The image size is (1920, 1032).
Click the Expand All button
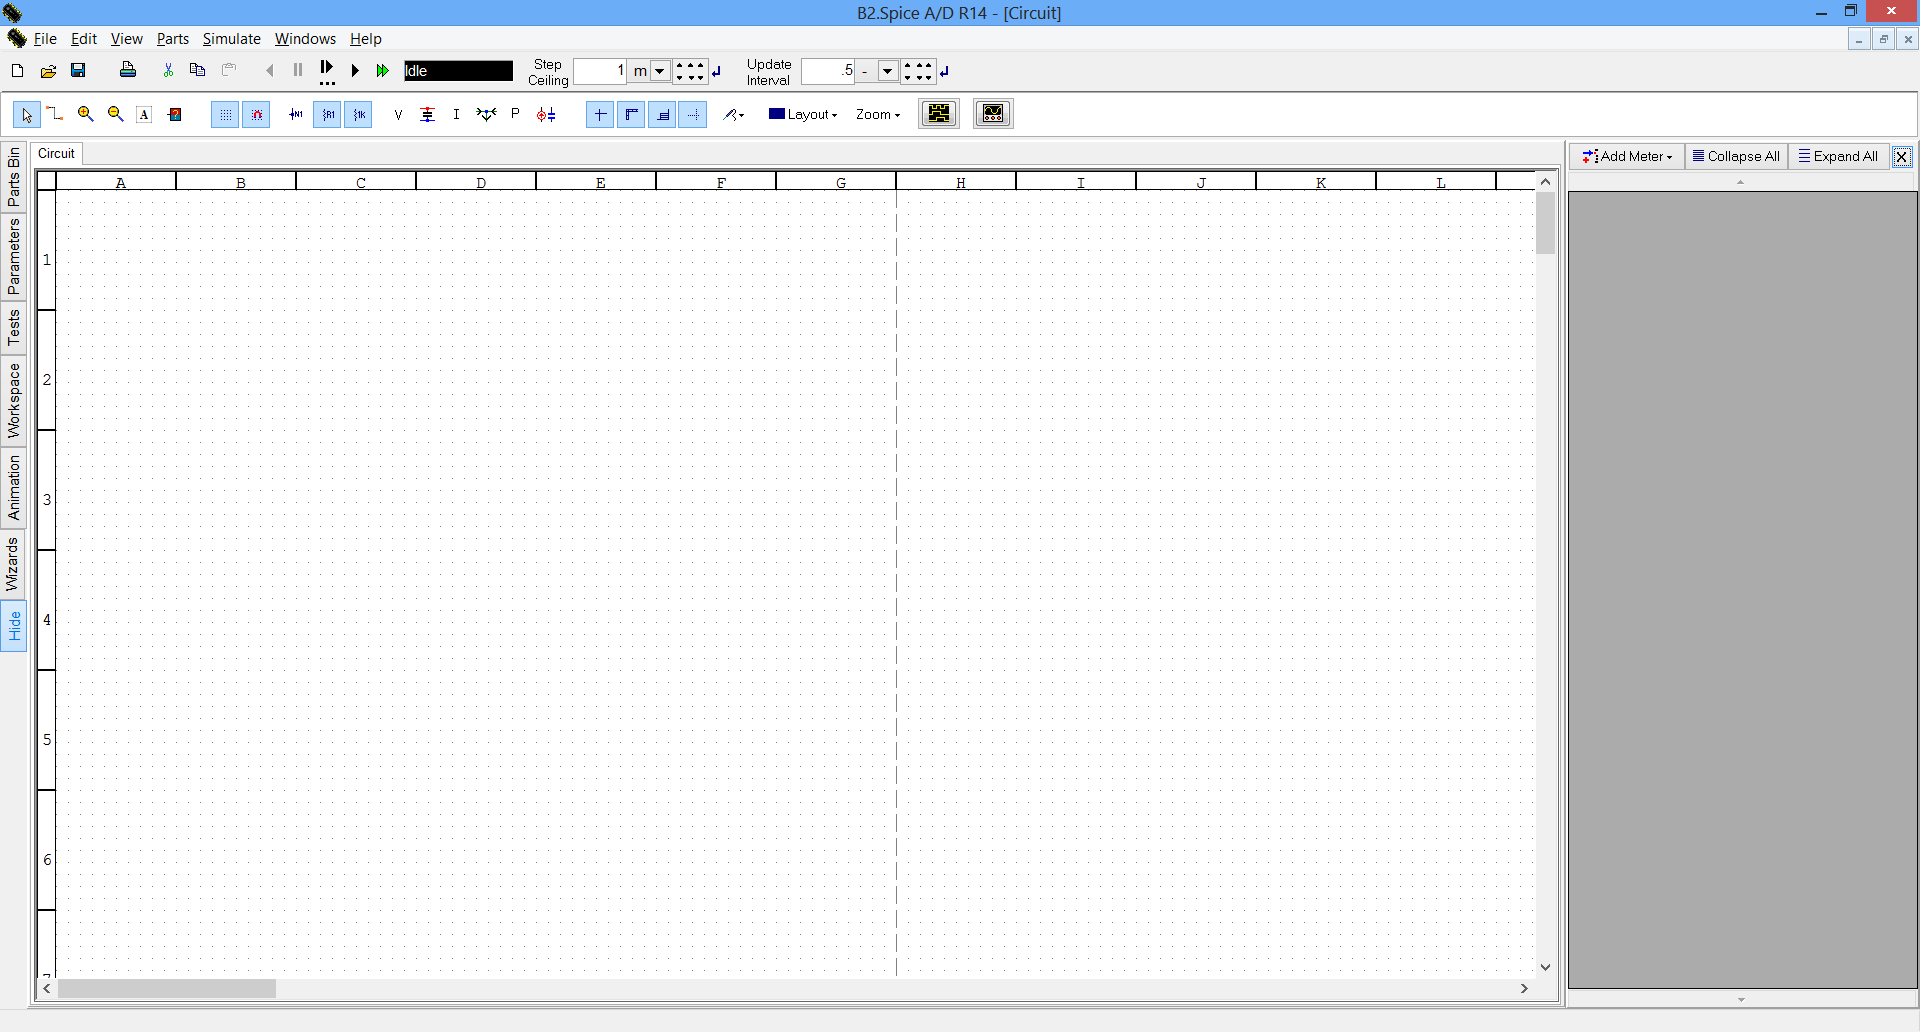pos(1838,156)
